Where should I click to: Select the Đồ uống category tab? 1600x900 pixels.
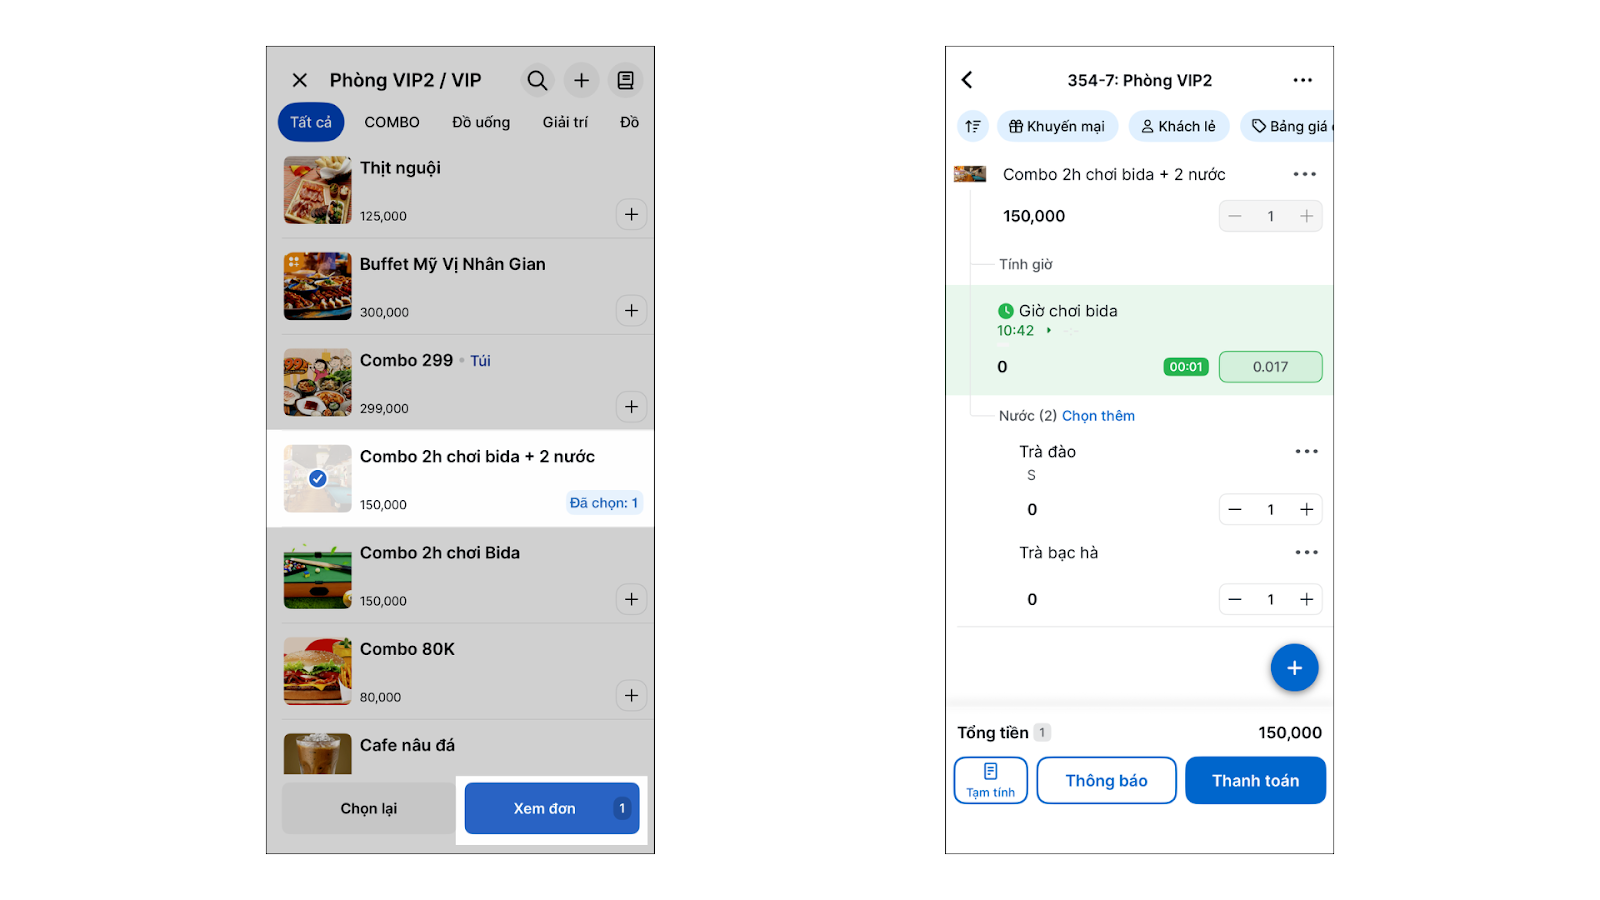(x=481, y=122)
